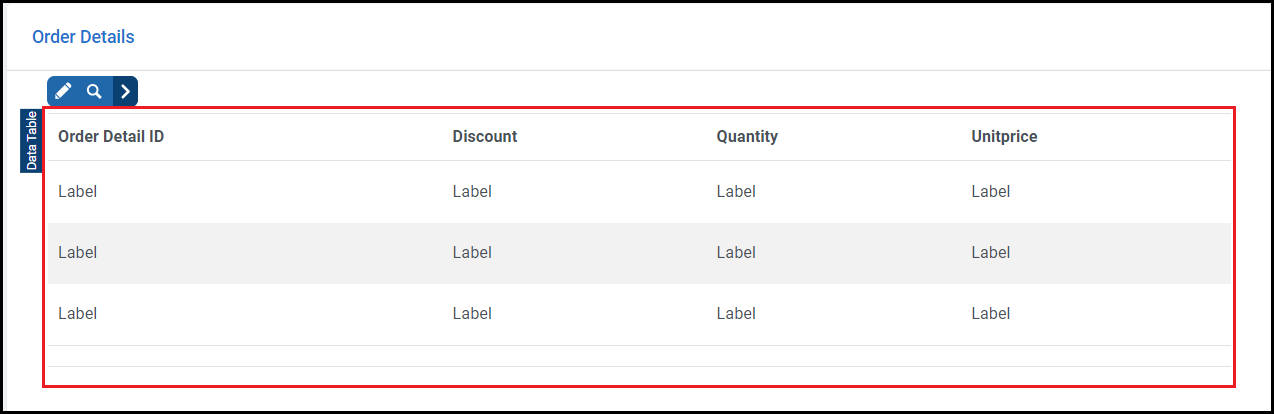Open the Order Details heading link
This screenshot has width=1274, height=414.
tap(83, 37)
